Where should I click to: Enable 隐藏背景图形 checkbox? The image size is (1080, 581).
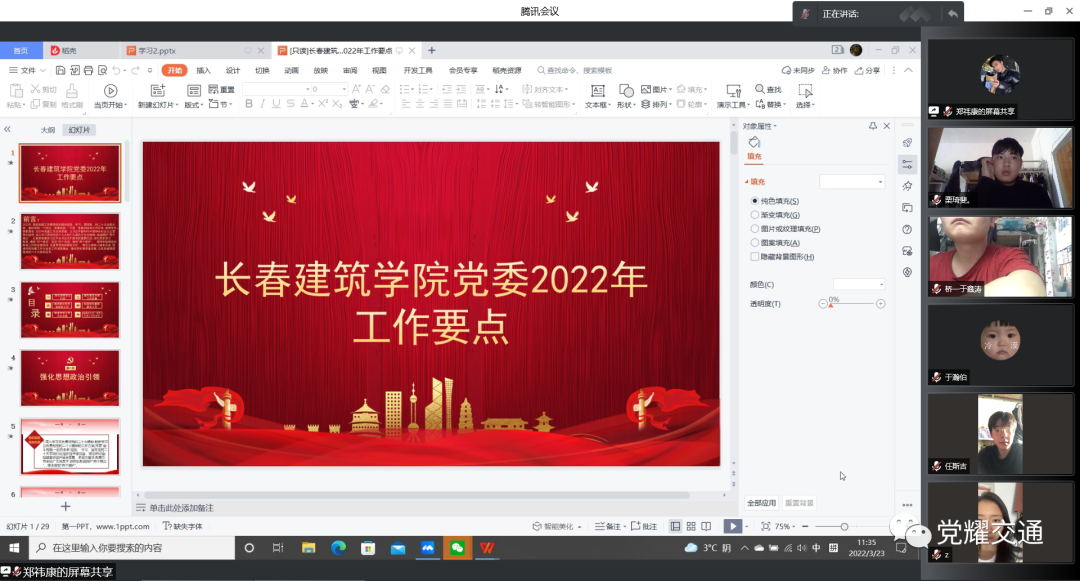click(x=755, y=257)
